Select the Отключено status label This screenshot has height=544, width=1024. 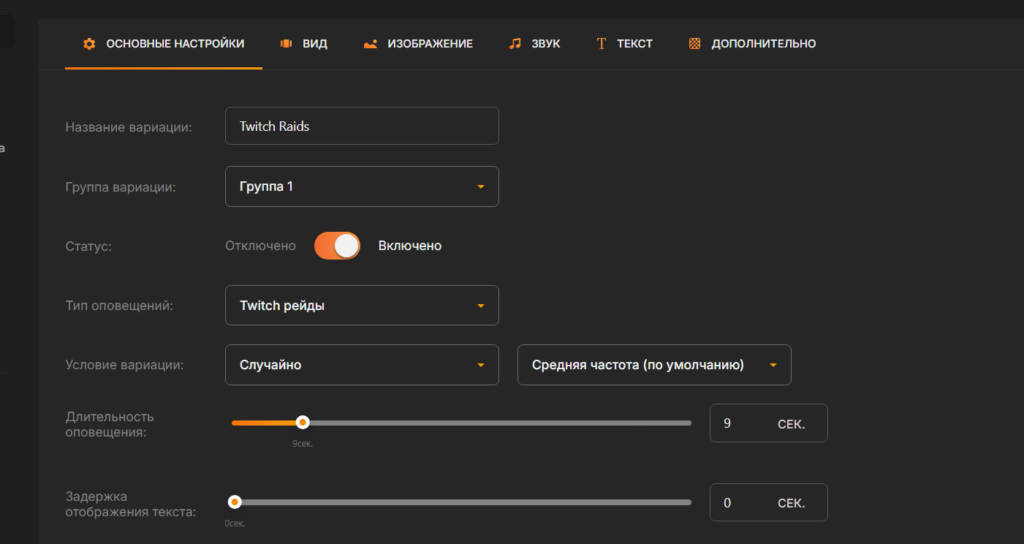261,246
